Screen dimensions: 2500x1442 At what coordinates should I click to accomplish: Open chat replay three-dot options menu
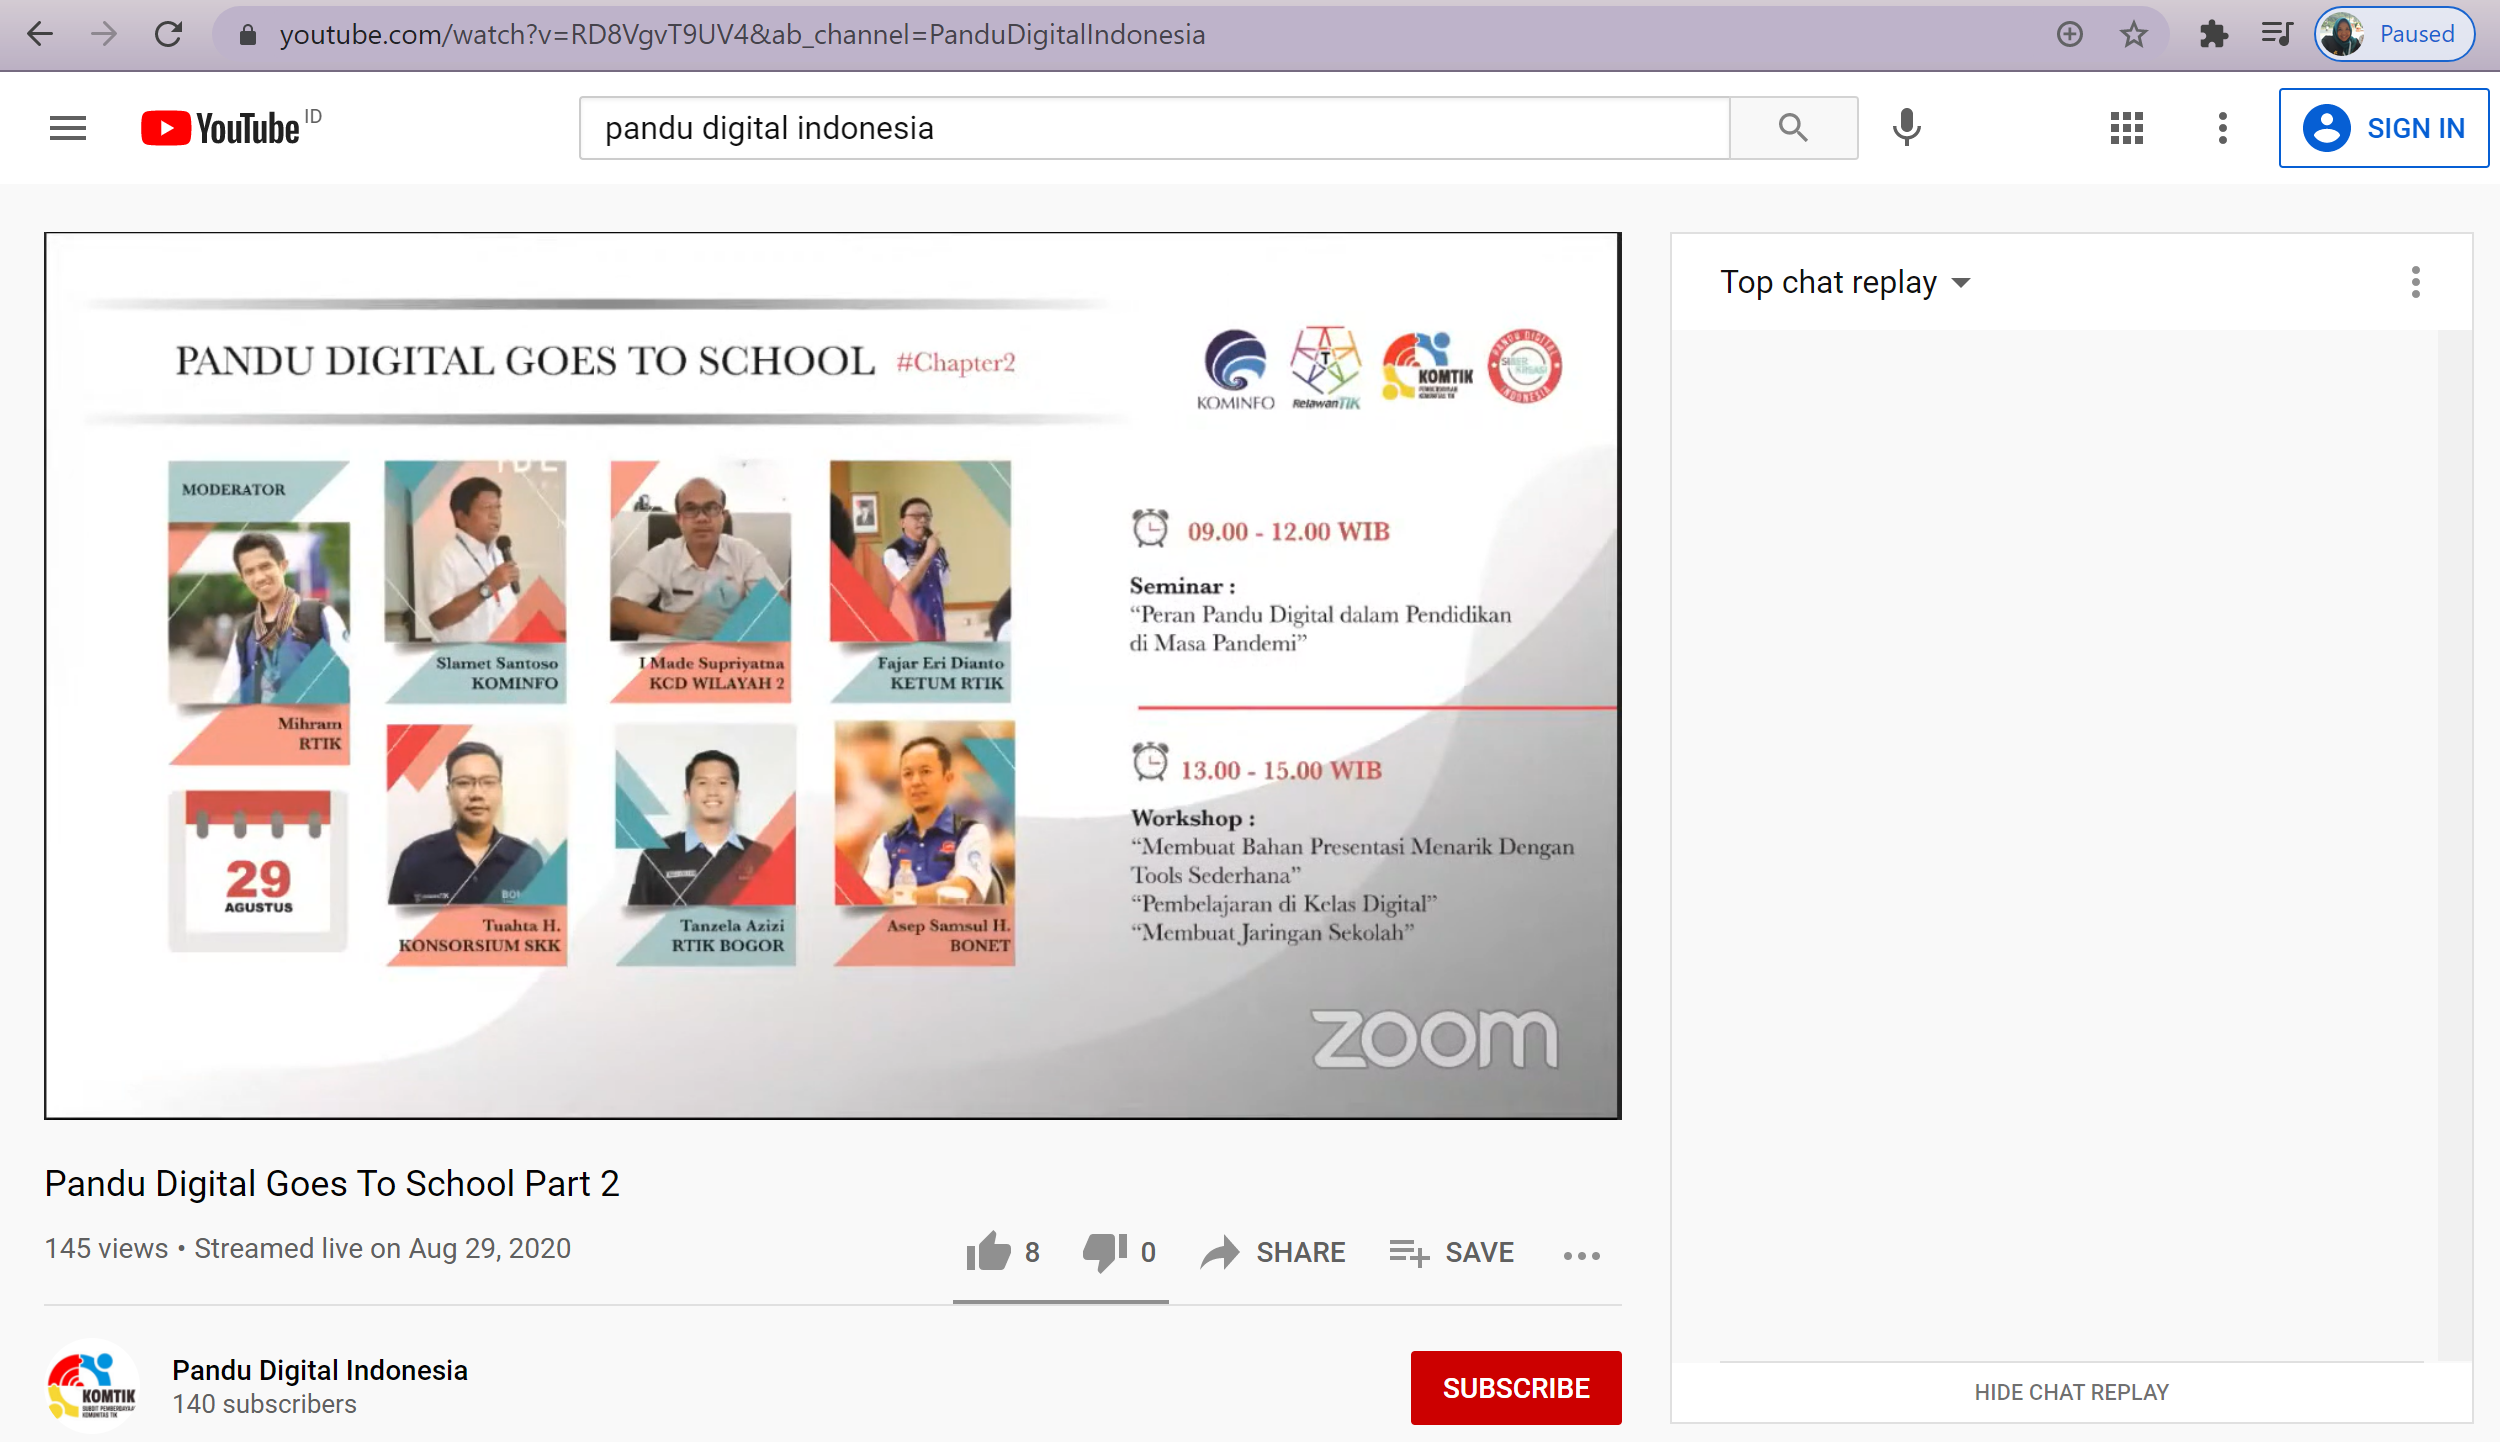(x=2415, y=283)
